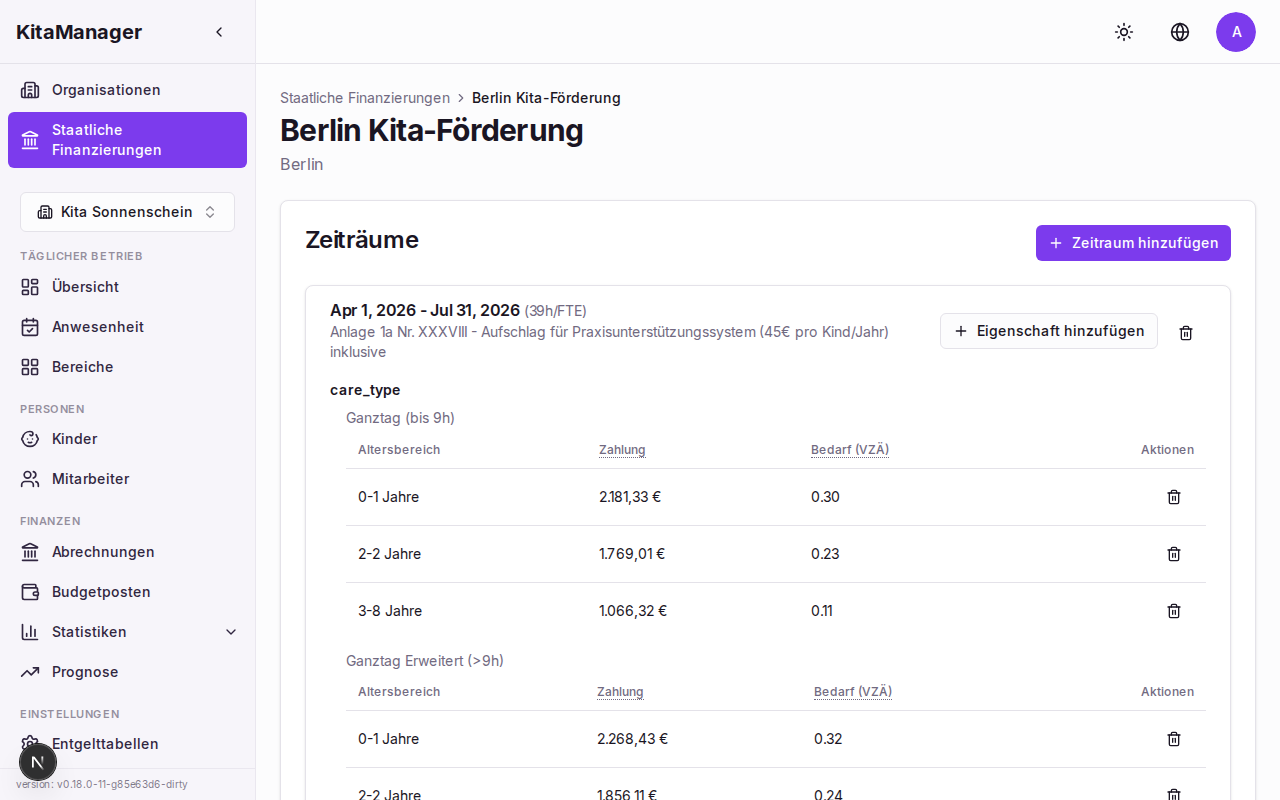Screen dimensions: 1280x800
Task: Delete the 2-2 Jahre Ganztag row
Action: coord(1174,554)
